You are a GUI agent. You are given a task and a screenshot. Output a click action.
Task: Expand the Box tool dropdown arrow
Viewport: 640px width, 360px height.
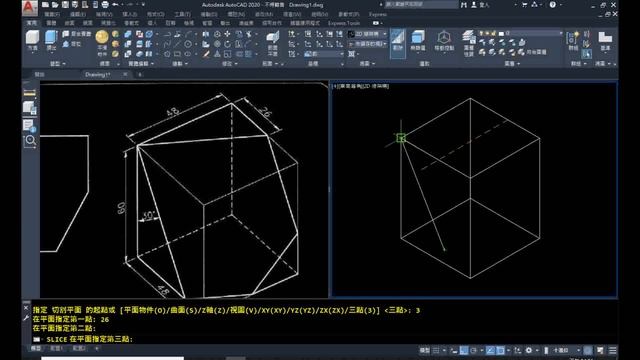coord(32,53)
